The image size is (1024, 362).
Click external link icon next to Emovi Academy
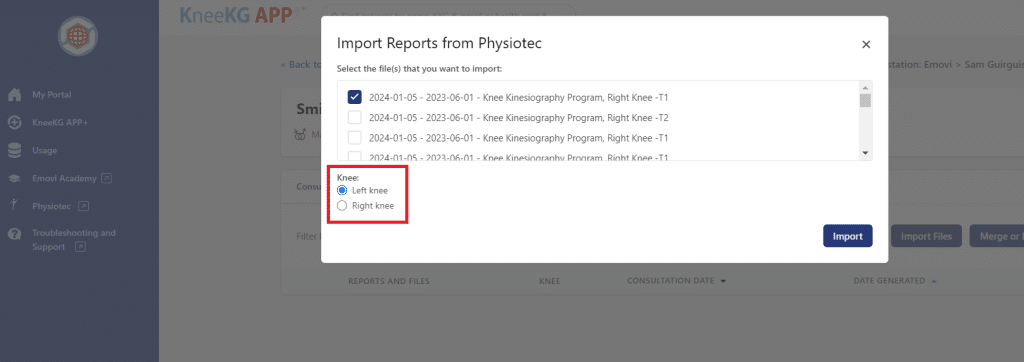point(107,178)
